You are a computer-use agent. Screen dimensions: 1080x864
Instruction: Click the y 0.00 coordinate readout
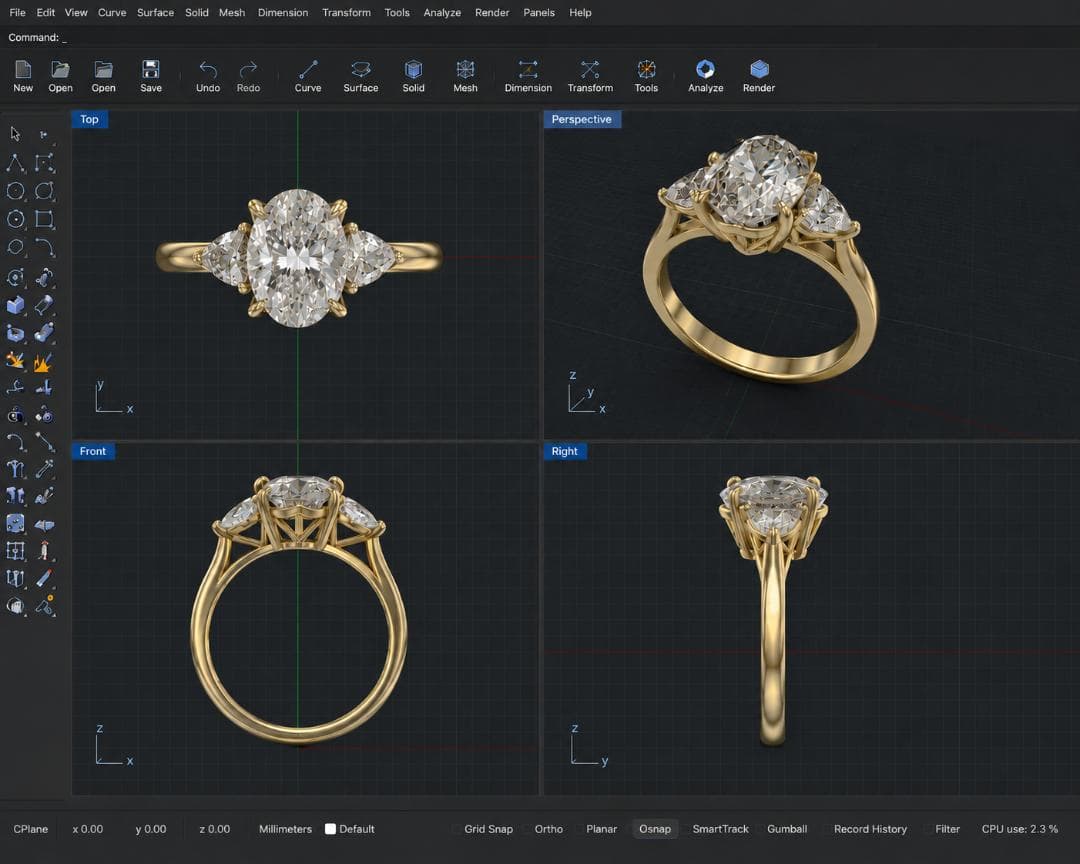pos(151,829)
